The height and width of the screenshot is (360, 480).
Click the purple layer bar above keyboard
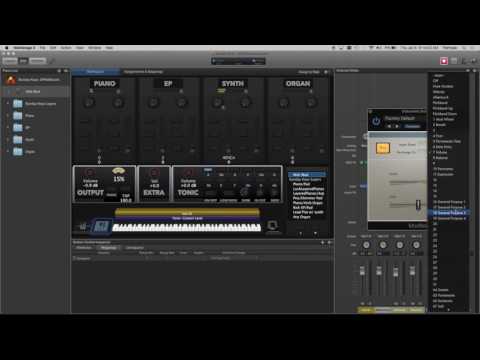click(x=187, y=218)
